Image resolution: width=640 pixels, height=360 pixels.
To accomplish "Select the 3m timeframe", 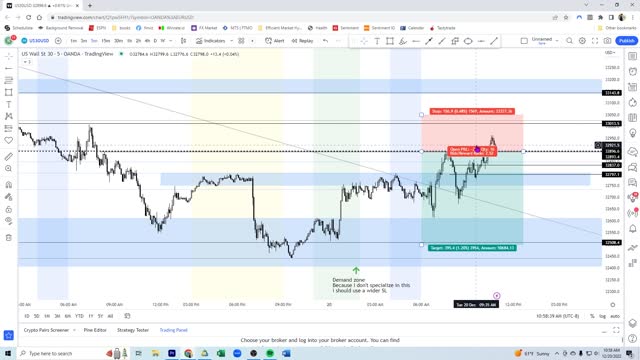I will (x=84, y=41).
